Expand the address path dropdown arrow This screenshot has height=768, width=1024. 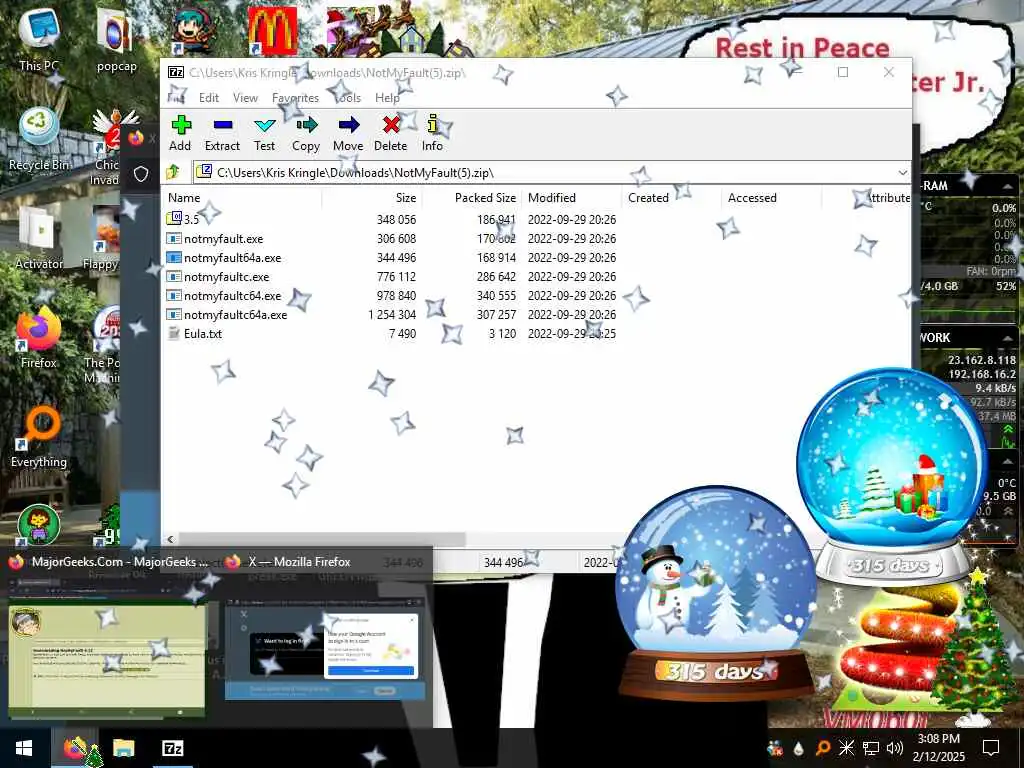903,172
